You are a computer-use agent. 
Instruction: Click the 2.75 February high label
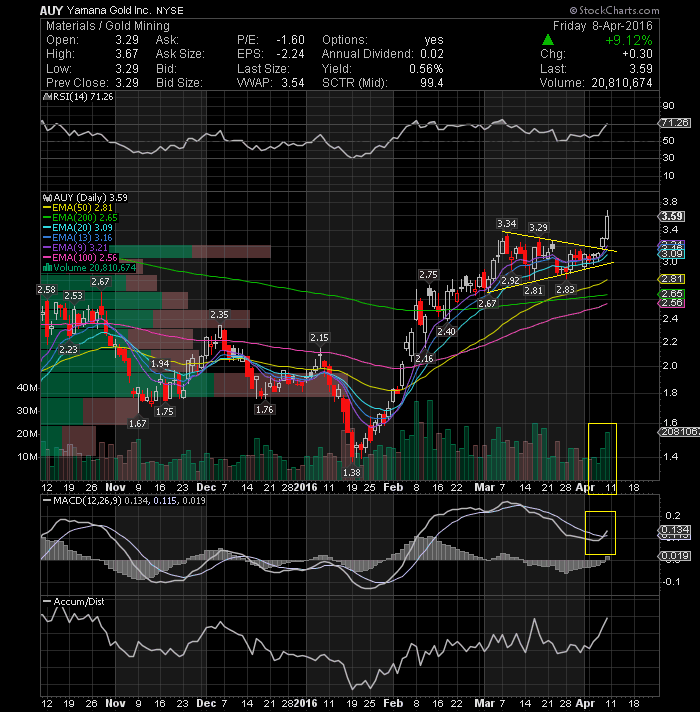point(428,274)
